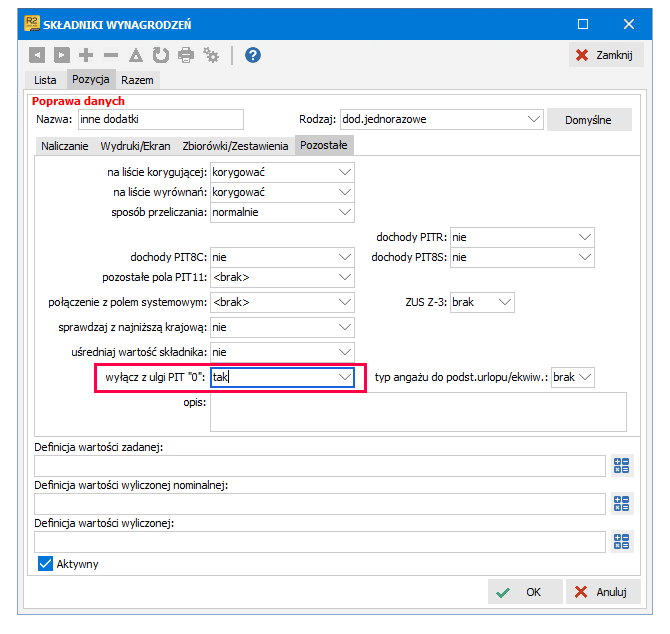The height and width of the screenshot is (634, 670).
Task: Click the Domyślne button
Action: point(589,120)
